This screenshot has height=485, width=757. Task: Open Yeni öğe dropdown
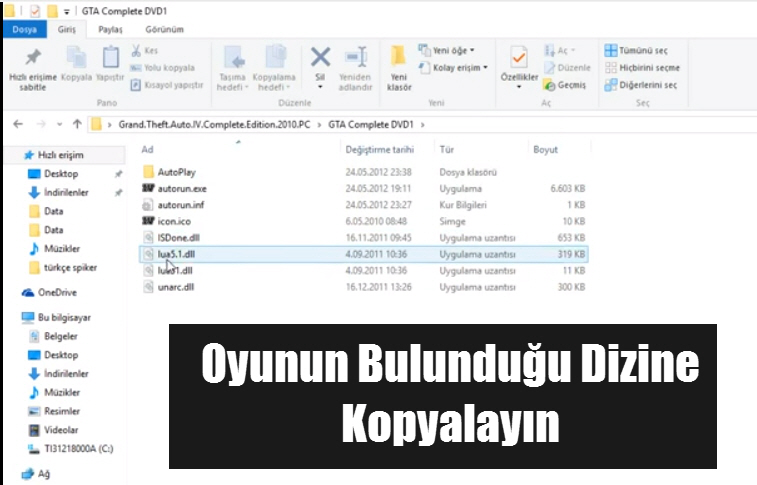(x=447, y=50)
